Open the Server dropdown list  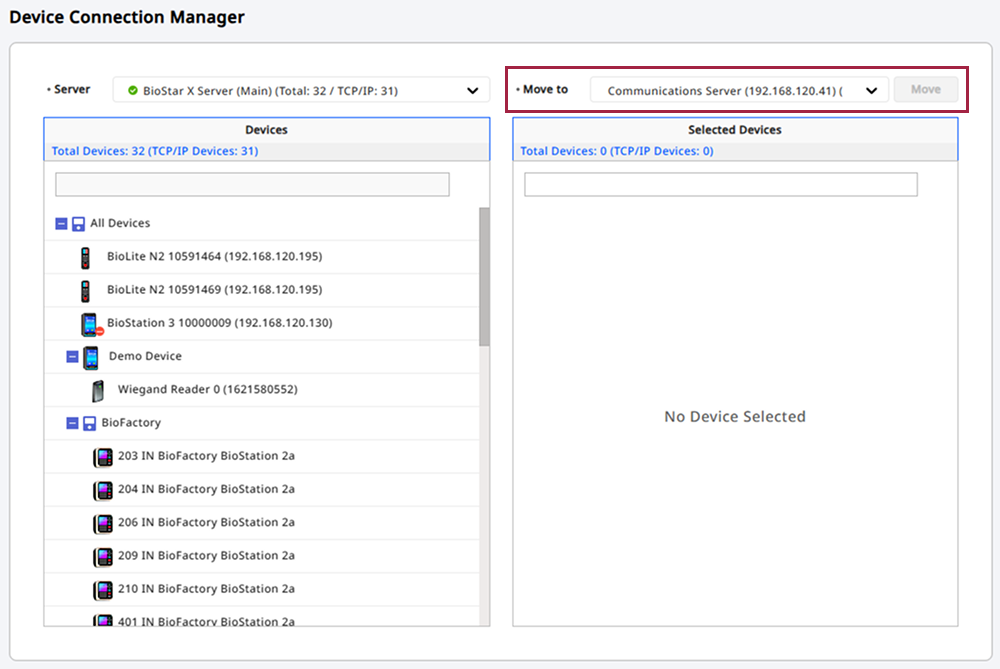472,91
